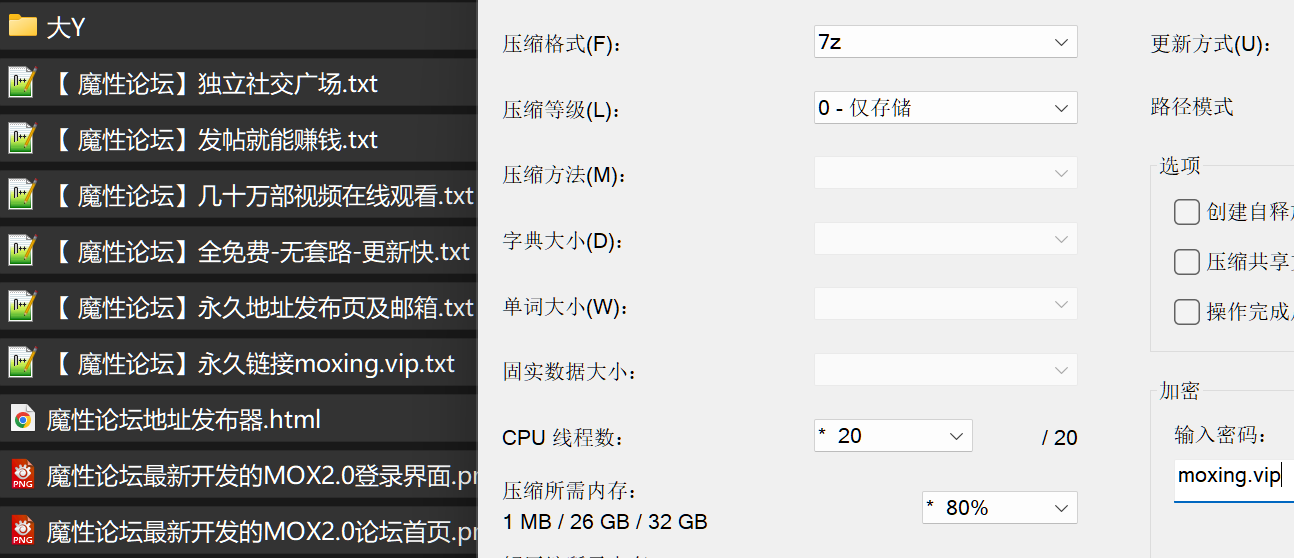Open the CPU 线程数 combo box
This screenshot has height=558, width=1294.
pyautogui.click(x=893, y=435)
